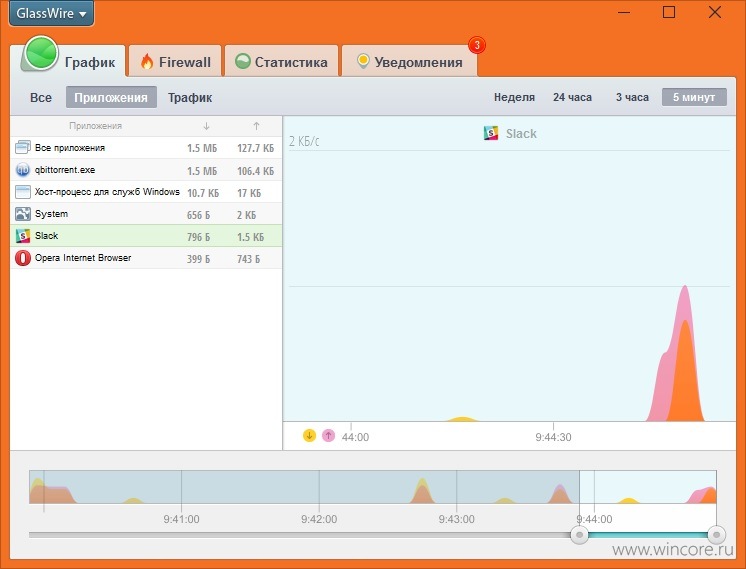The height and width of the screenshot is (569, 746).
Task: Click Все приложения upload value 127.7 КБ
Action: click(255, 148)
